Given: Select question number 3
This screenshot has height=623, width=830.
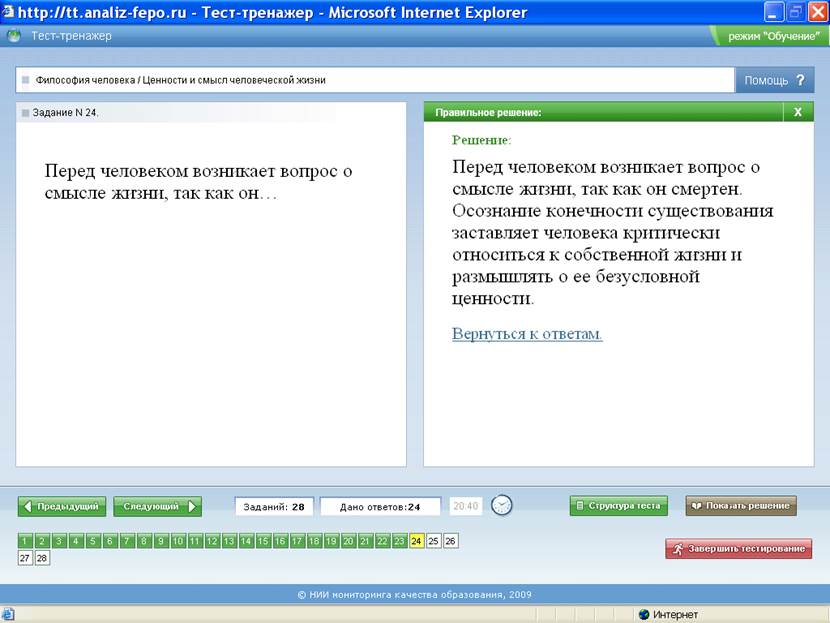Looking at the screenshot, I should (59, 541).
